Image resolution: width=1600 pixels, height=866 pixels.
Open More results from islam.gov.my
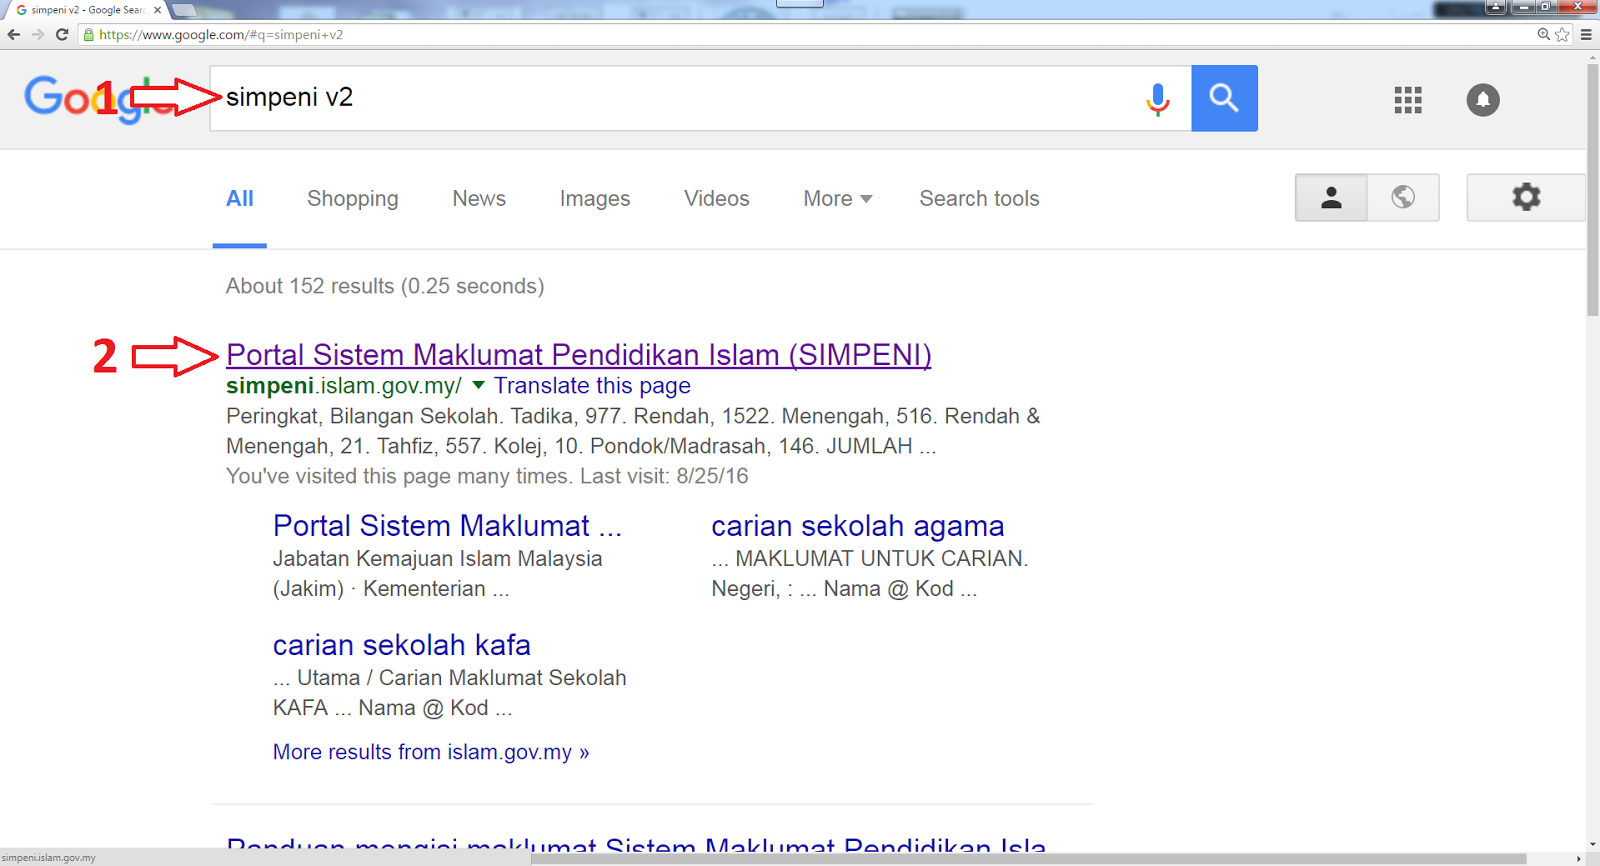(431, 752)
